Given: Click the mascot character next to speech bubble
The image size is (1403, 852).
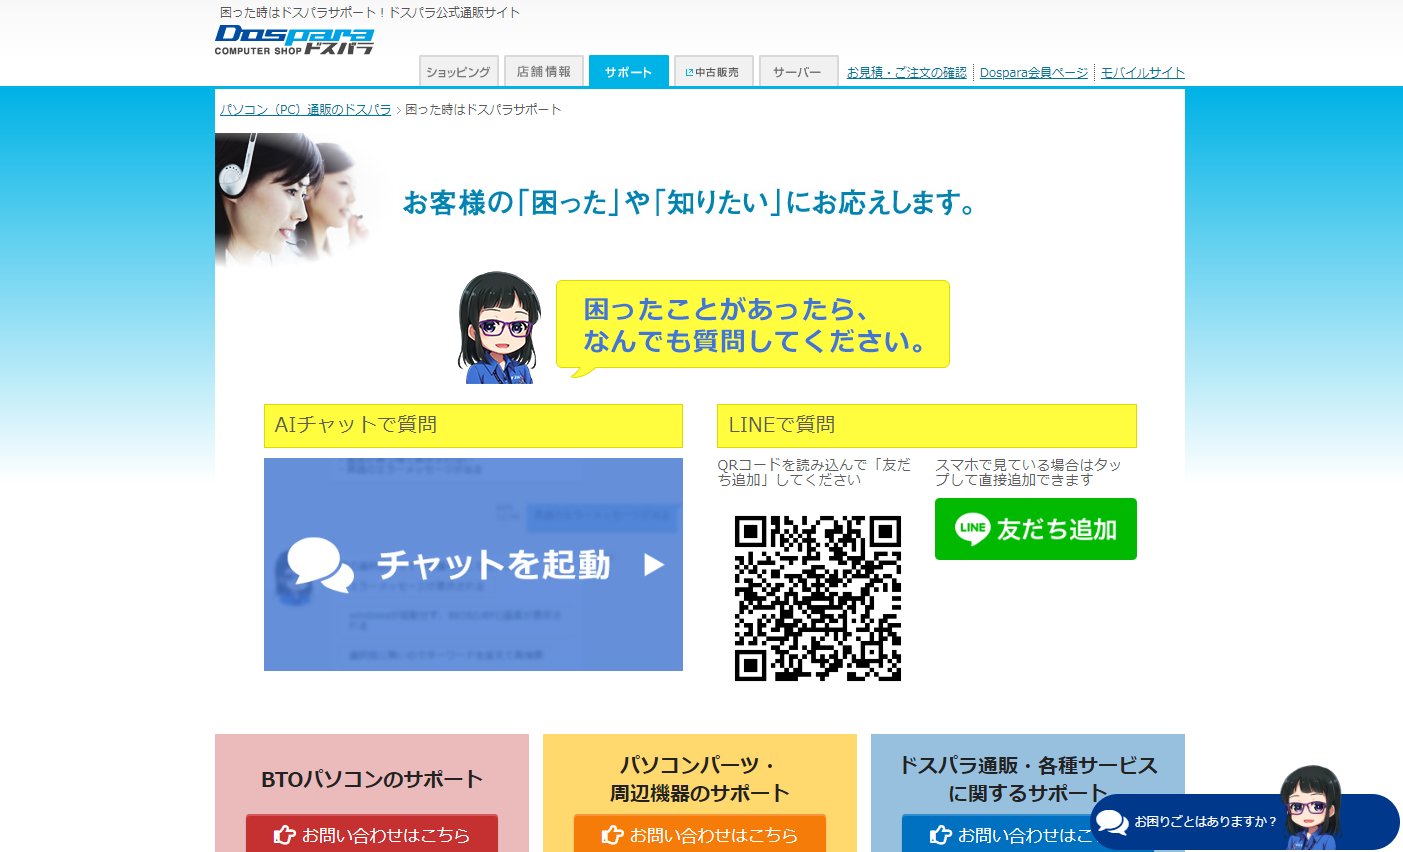Looking at the screenshot, I should 500,328.
